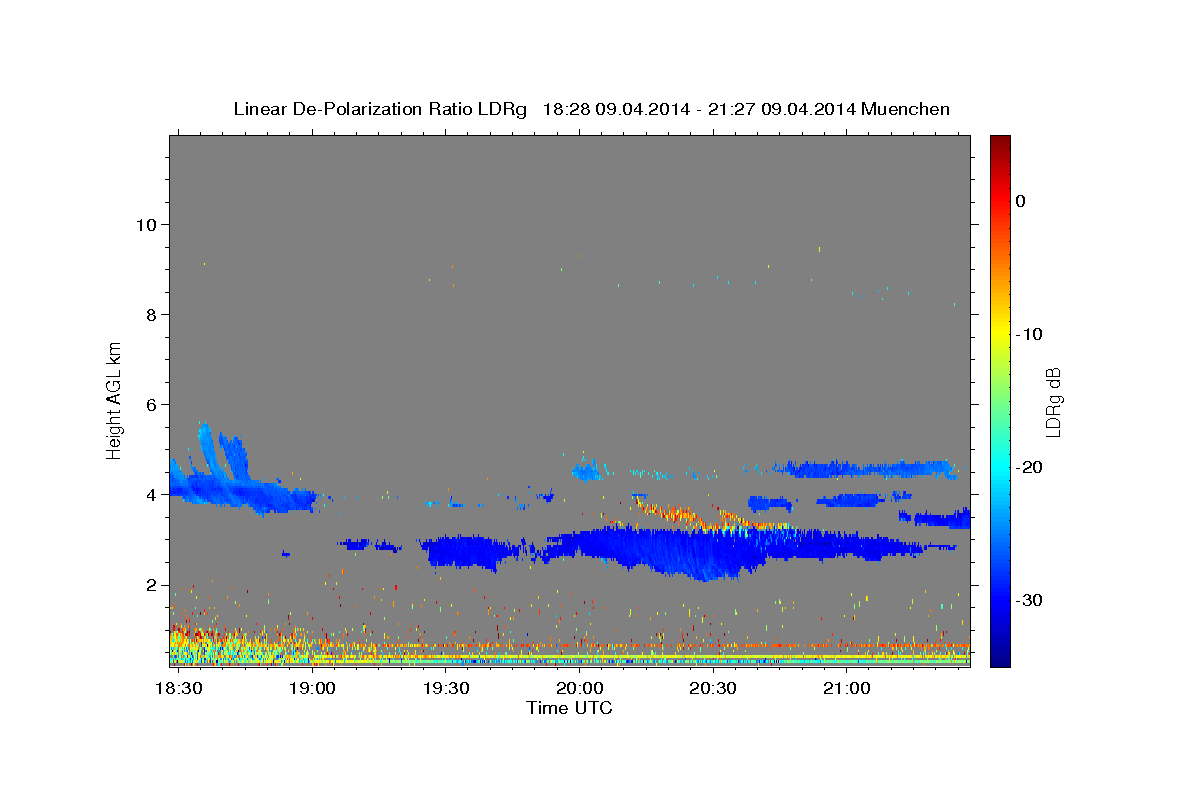Screen dimensions: 1200x800
Task: Click the '18:28 09.04.2014' start time in title
Action: (x=615, y=109)
